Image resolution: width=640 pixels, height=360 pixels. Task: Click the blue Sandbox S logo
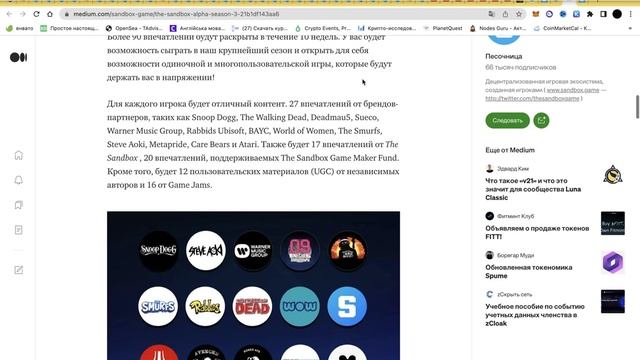point(347,306)
